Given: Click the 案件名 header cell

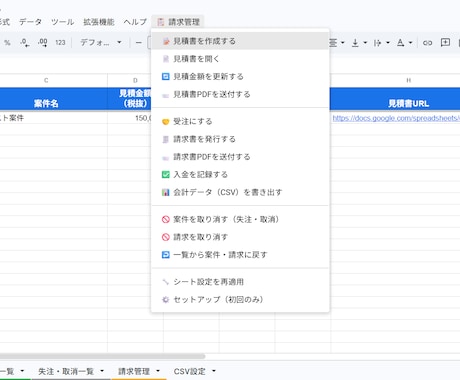Looking at the screenshot, I should (54, 99).
